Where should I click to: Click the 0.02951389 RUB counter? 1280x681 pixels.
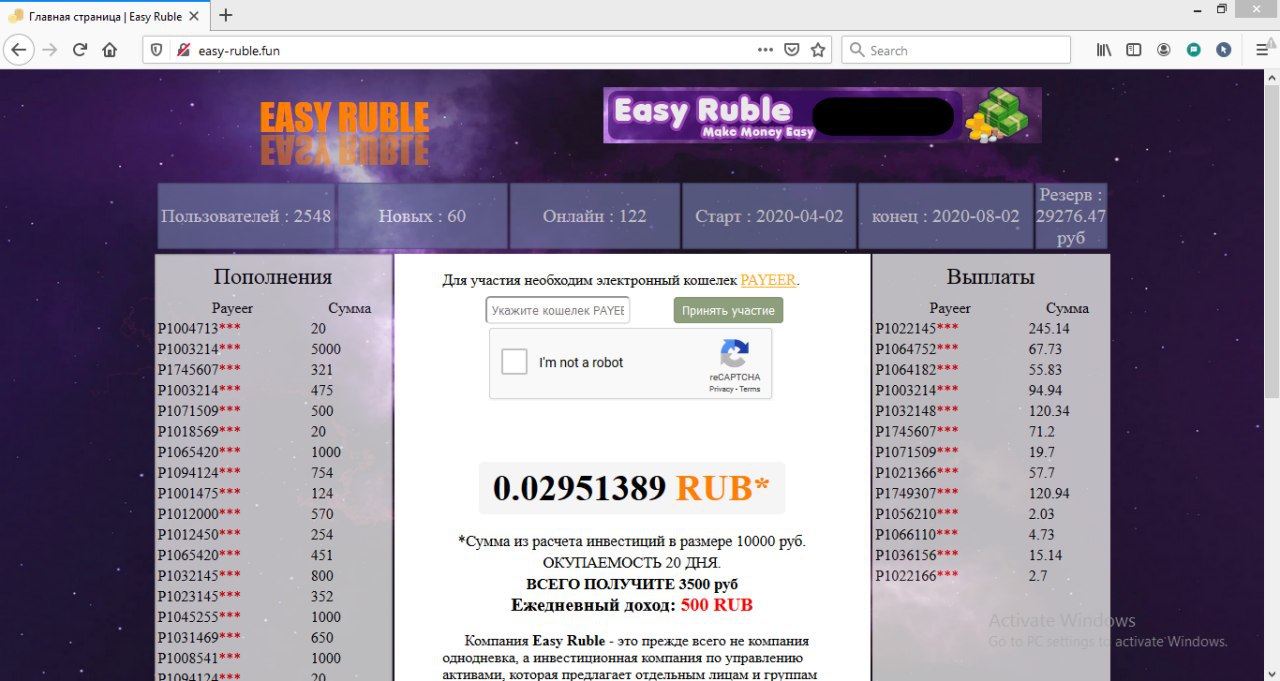pyautogui.click(x=631, y=488)
